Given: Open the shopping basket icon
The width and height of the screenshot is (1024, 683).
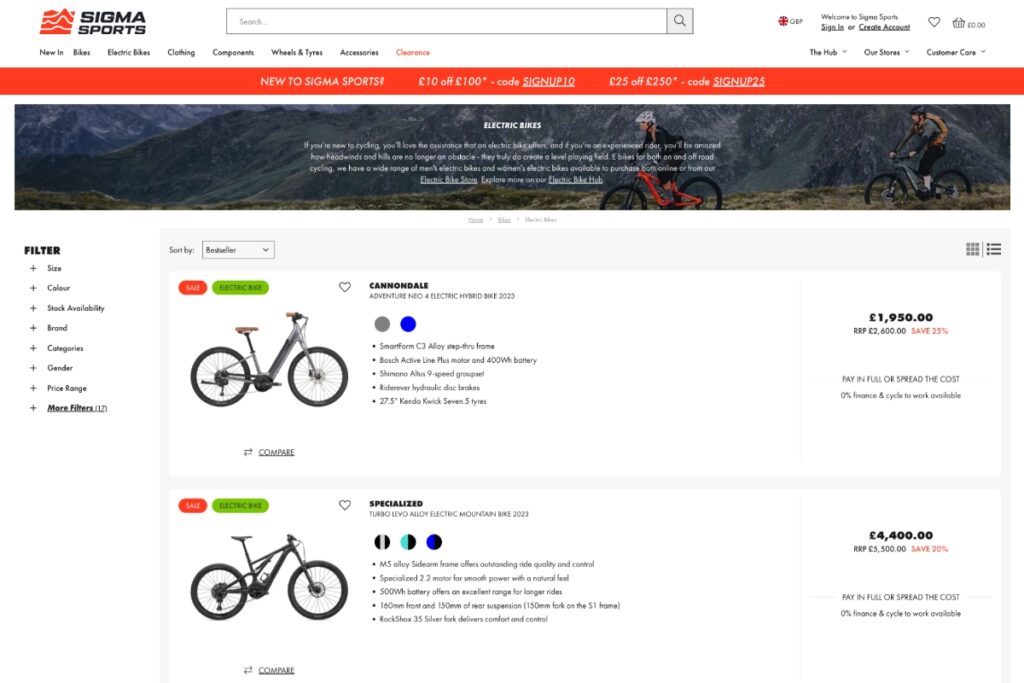Looking at the screenshot, I should (958, 23).
